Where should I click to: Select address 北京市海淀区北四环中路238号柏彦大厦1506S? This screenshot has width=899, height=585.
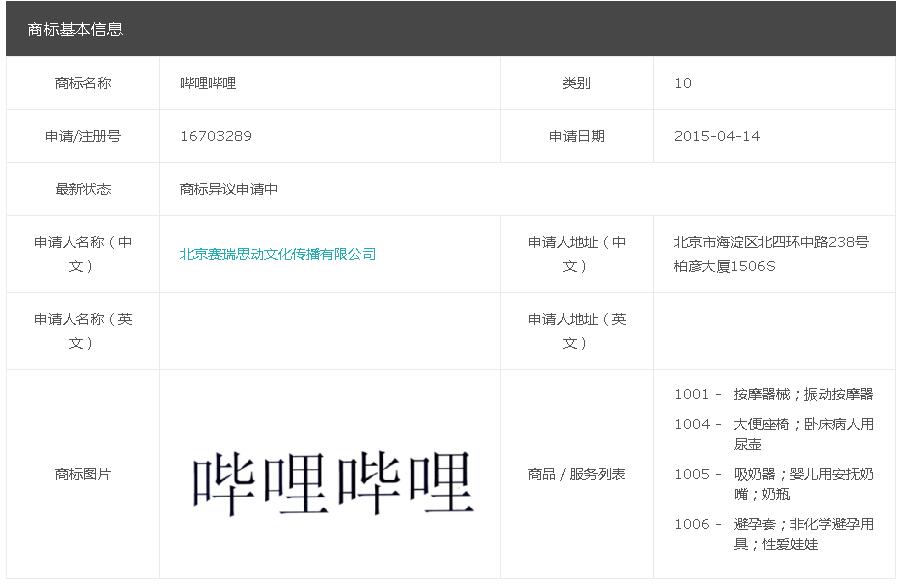771,254
